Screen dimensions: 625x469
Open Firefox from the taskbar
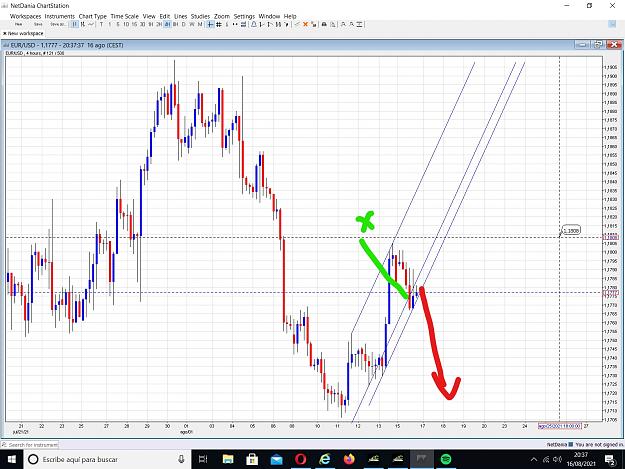[x=349, y=459]
